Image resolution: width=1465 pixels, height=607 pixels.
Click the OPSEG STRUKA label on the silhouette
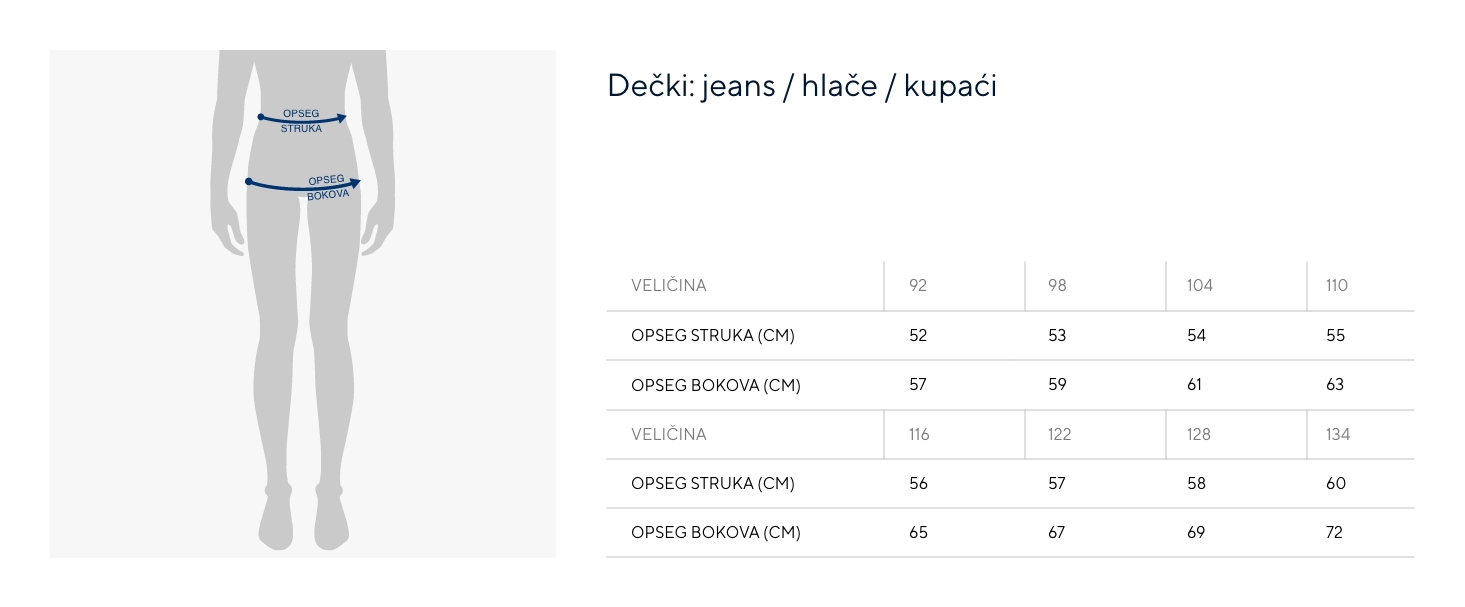pos(301,121)
